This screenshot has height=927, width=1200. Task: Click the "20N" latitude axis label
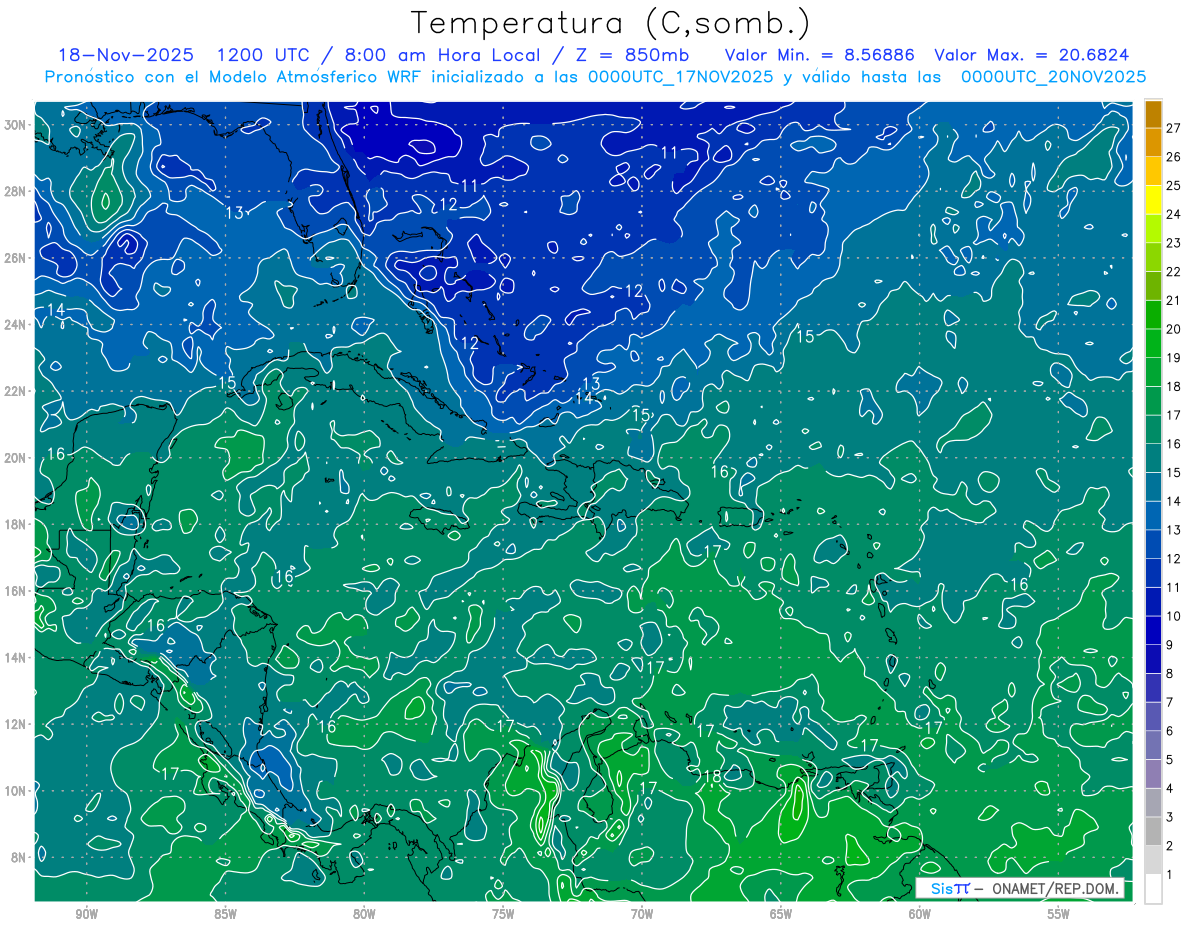(x=16, y=457)
